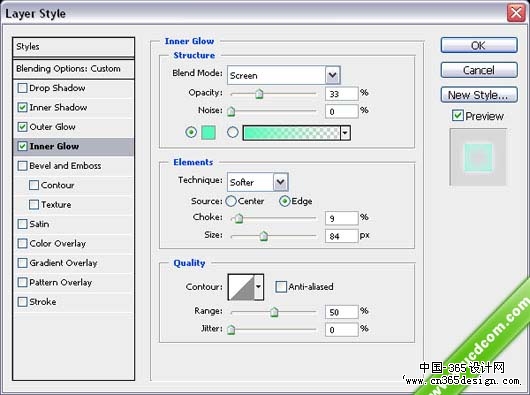The image size is (530, 395).
Task: Choose Edge as glow source
Action: [285, 201]
